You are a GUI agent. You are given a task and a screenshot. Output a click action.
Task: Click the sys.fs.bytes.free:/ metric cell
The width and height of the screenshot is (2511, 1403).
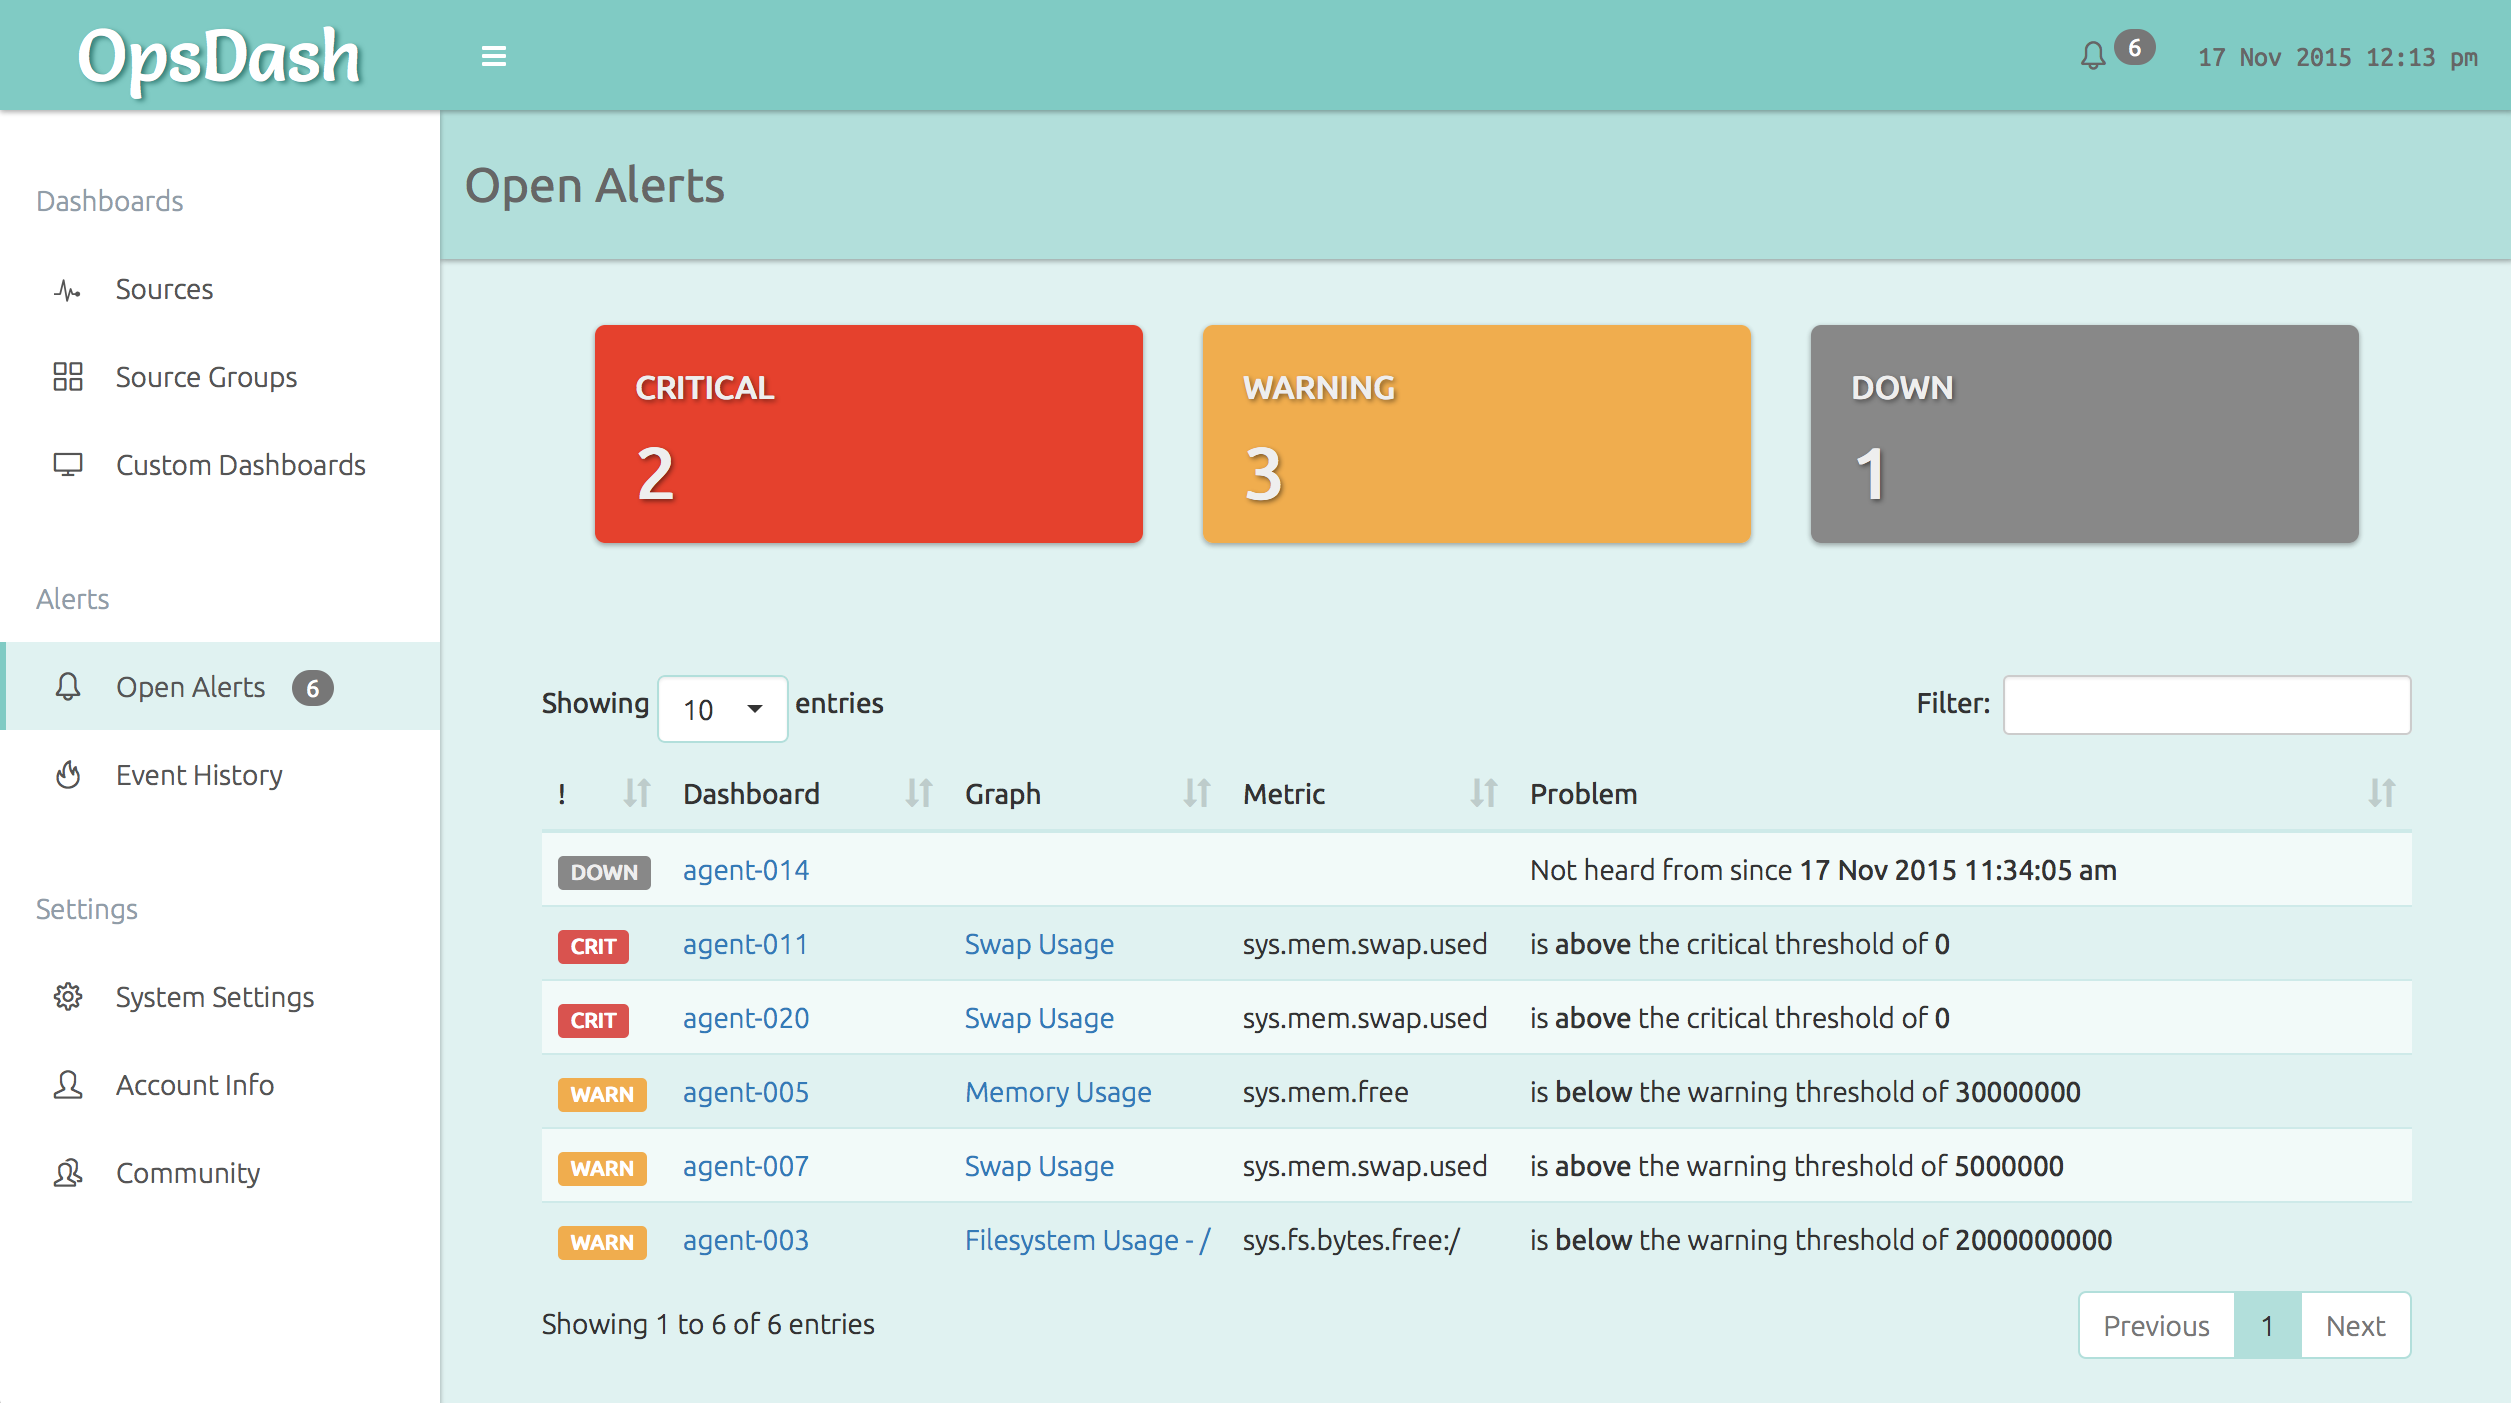pyautogui.click(x=1351, y=1241)
